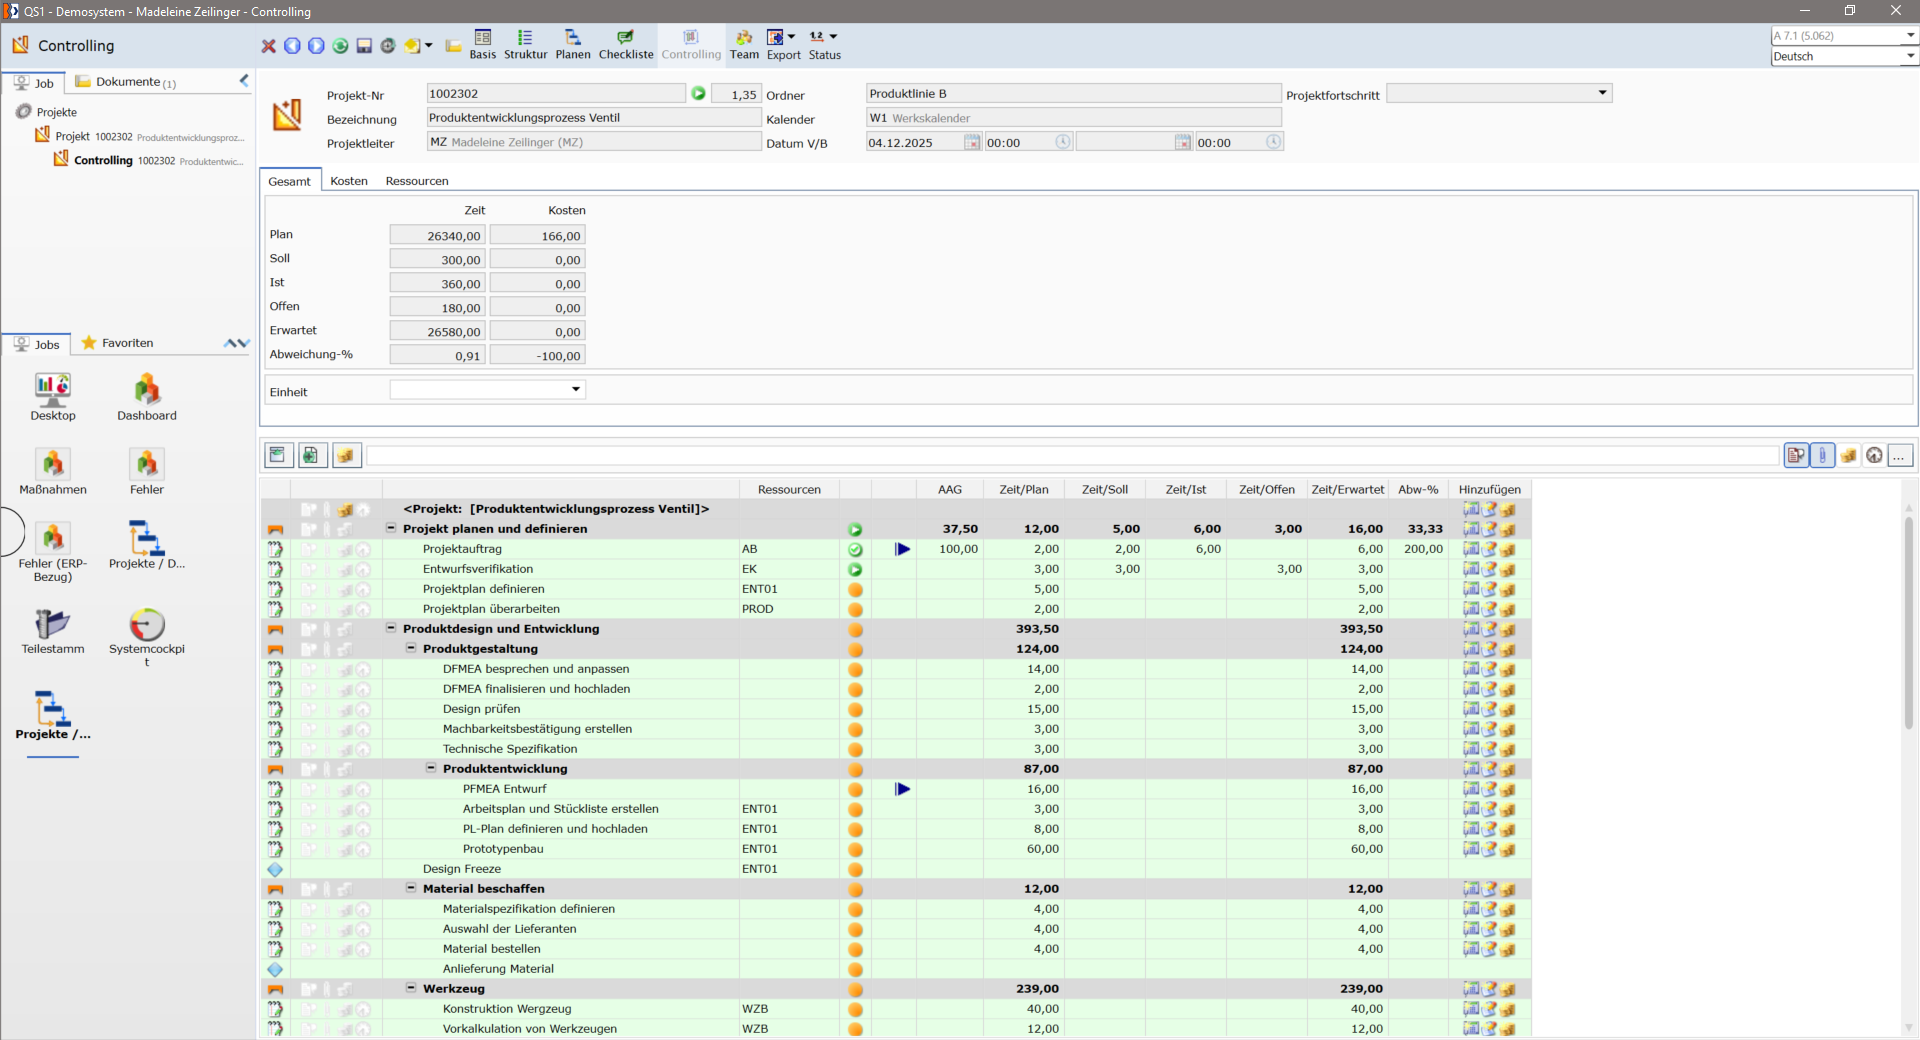The width and height of the screenshot is (1920, 1040).
Task: Open the Struktur toolbar icon
Action: coord(525,45)
